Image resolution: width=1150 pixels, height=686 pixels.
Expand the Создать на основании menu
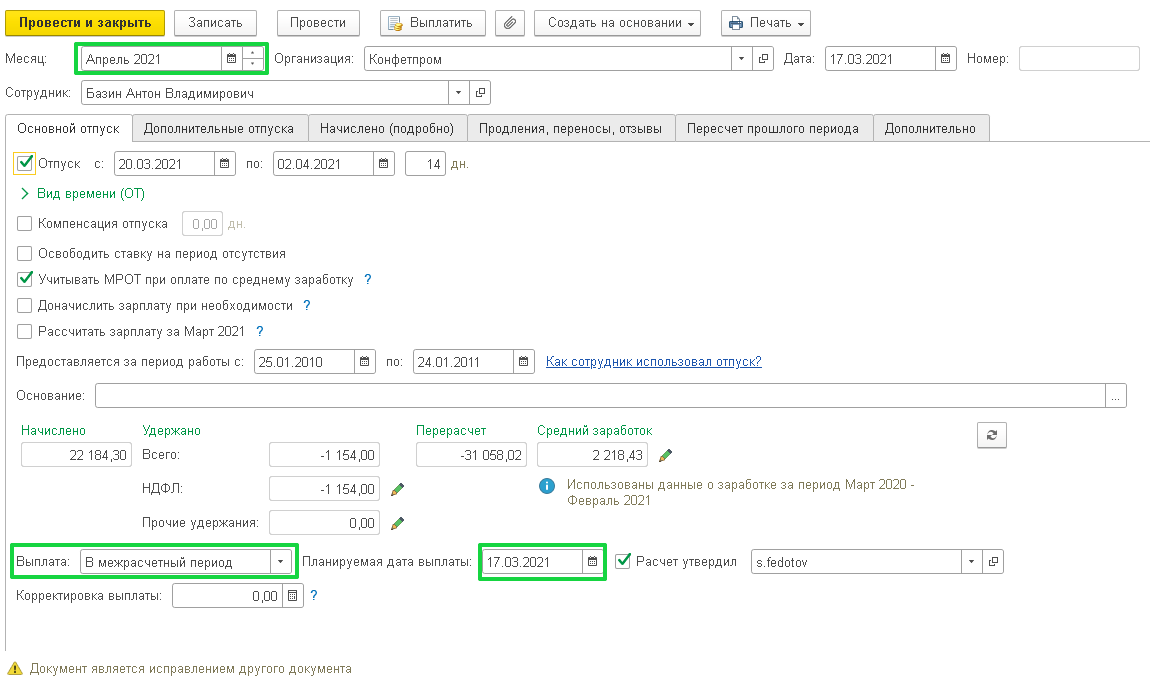coord(617,23)
